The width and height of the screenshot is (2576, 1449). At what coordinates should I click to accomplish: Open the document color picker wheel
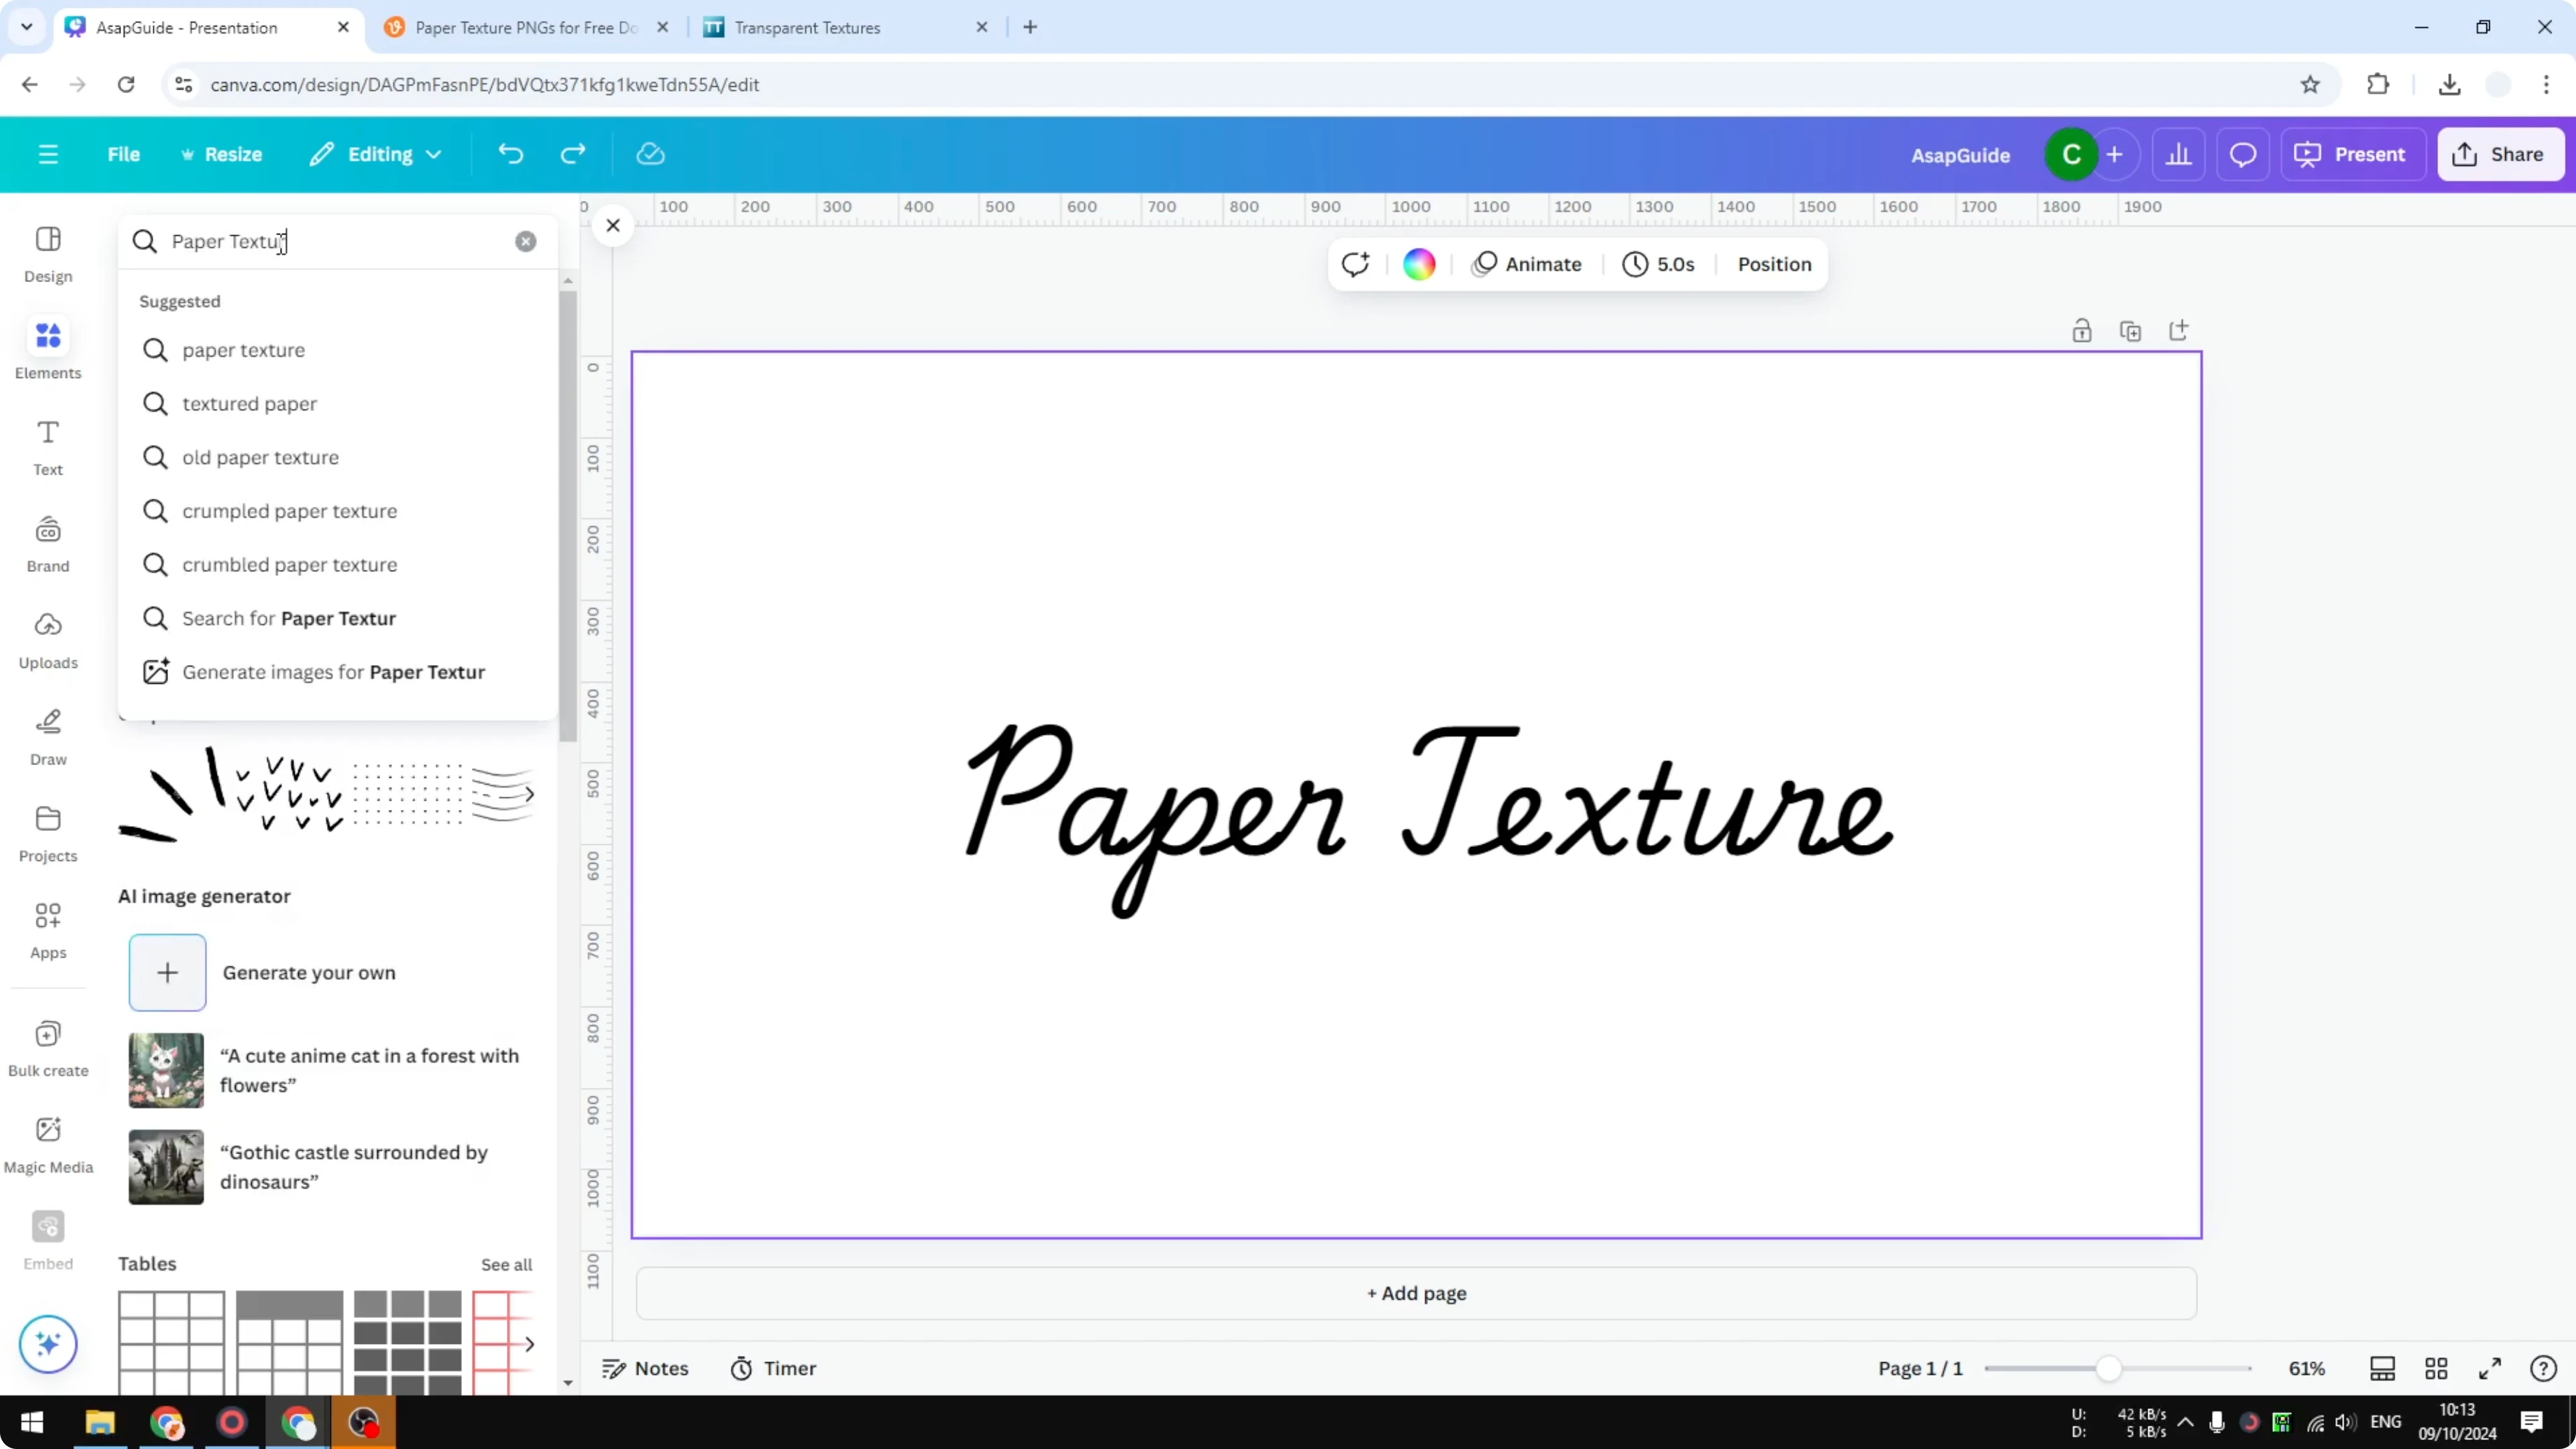[1419, 263]
